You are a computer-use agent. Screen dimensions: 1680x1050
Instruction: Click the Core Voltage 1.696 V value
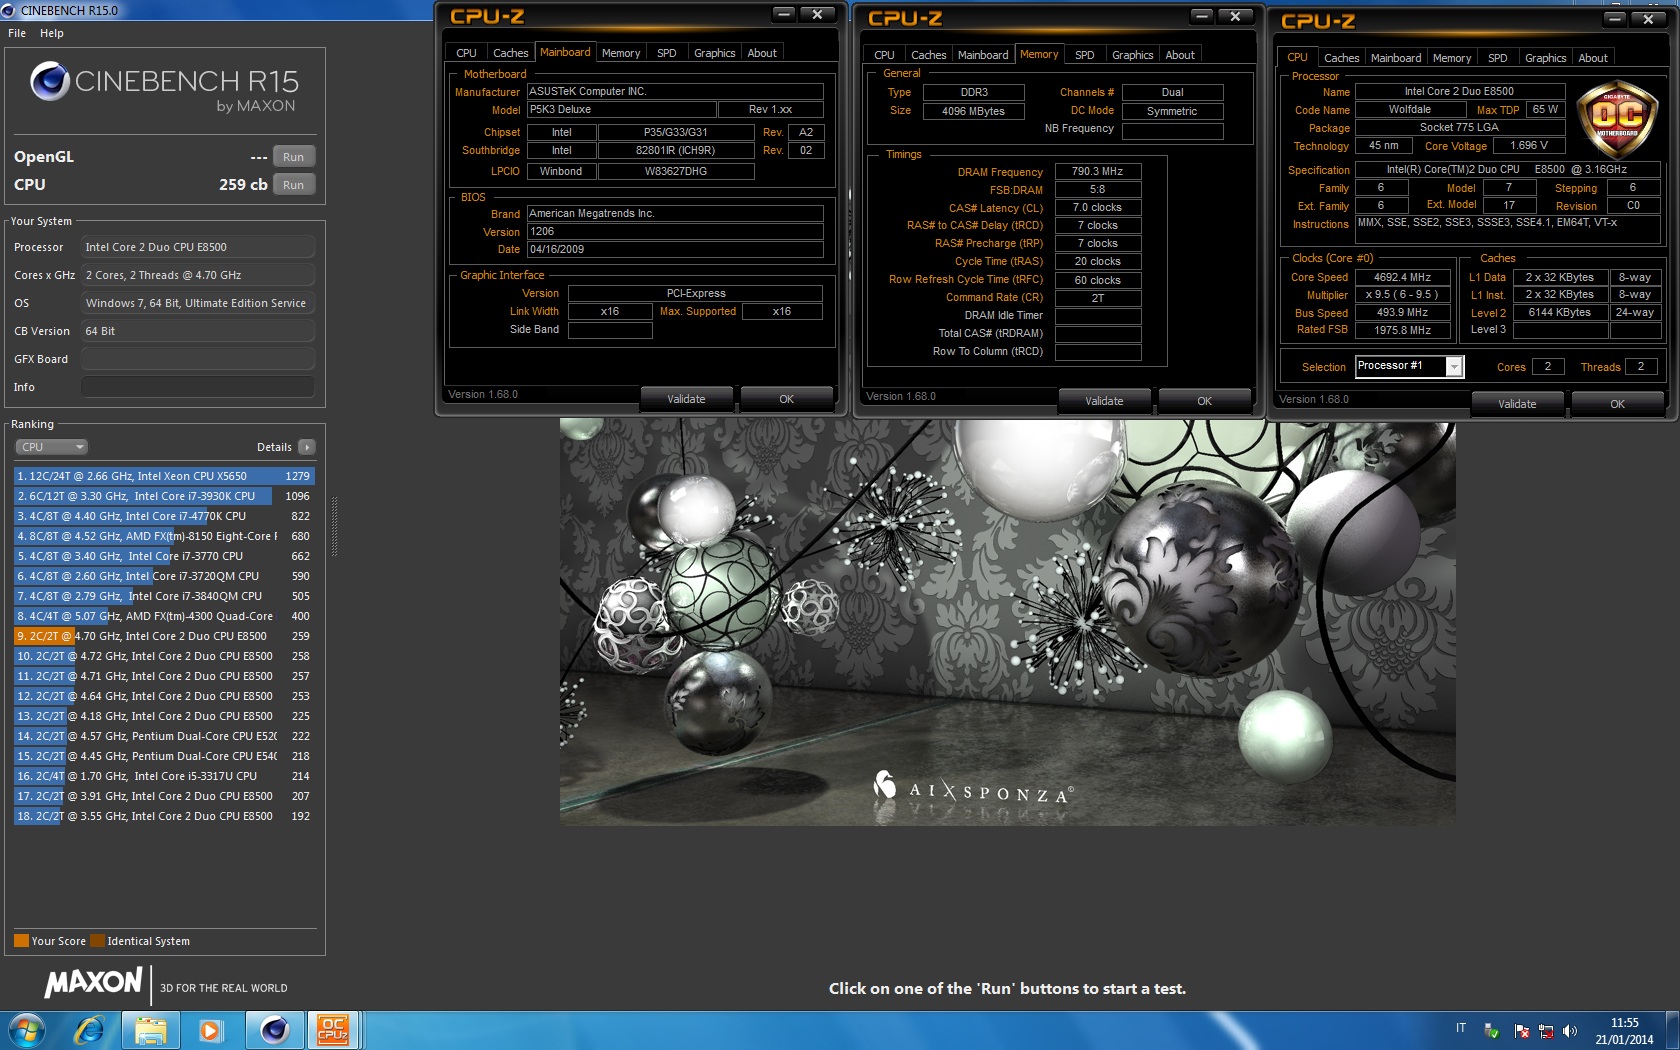coord(1528,145)
